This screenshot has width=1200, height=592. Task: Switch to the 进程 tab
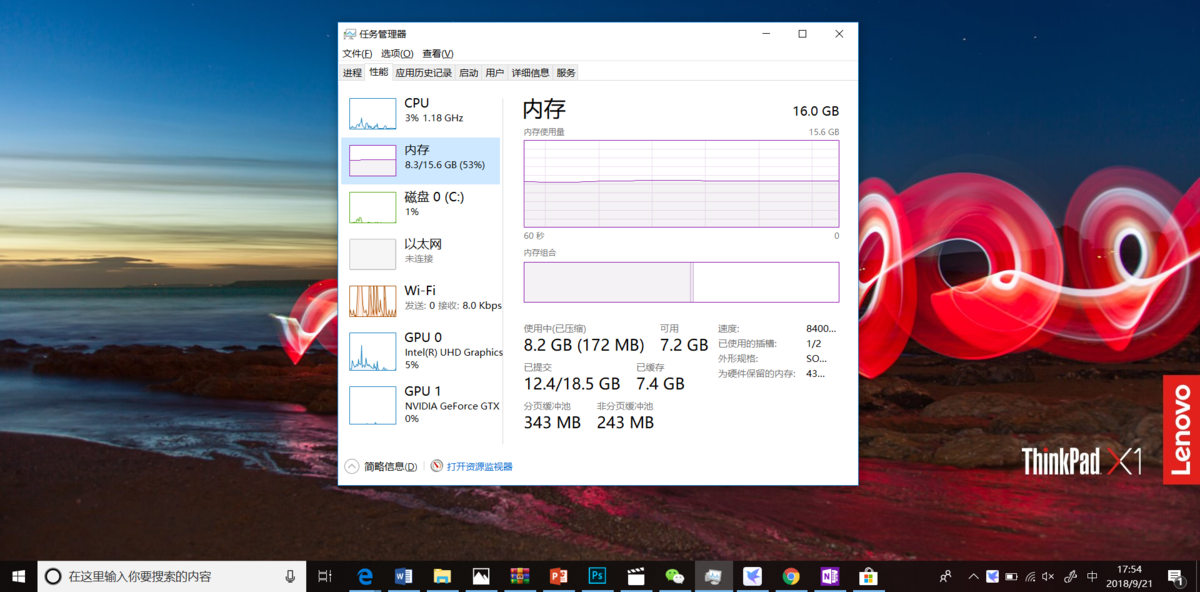coord(352,73)
